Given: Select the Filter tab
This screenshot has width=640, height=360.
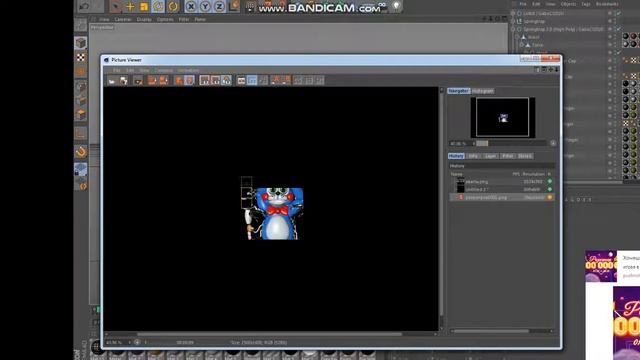Looking at the screenshot, I should click(507, 156).
